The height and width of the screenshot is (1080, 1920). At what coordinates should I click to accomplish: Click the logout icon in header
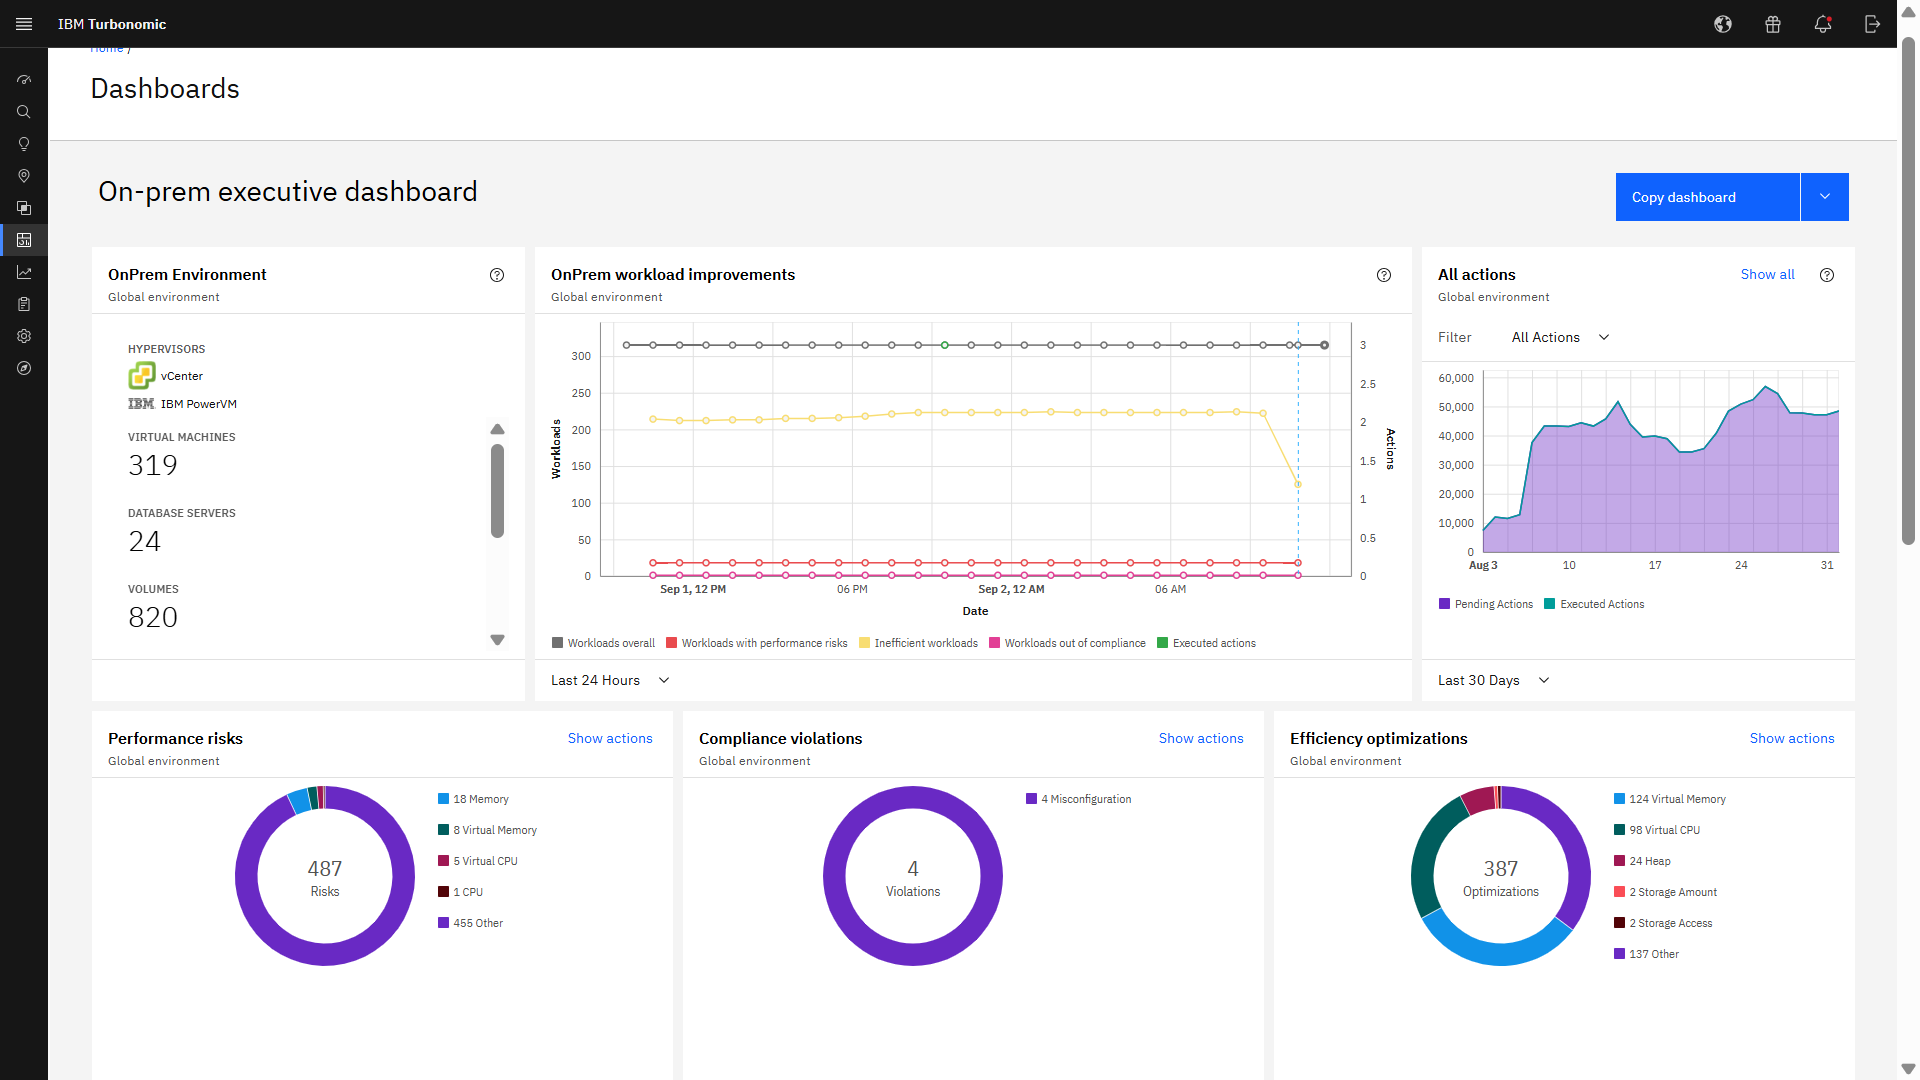1872,24
